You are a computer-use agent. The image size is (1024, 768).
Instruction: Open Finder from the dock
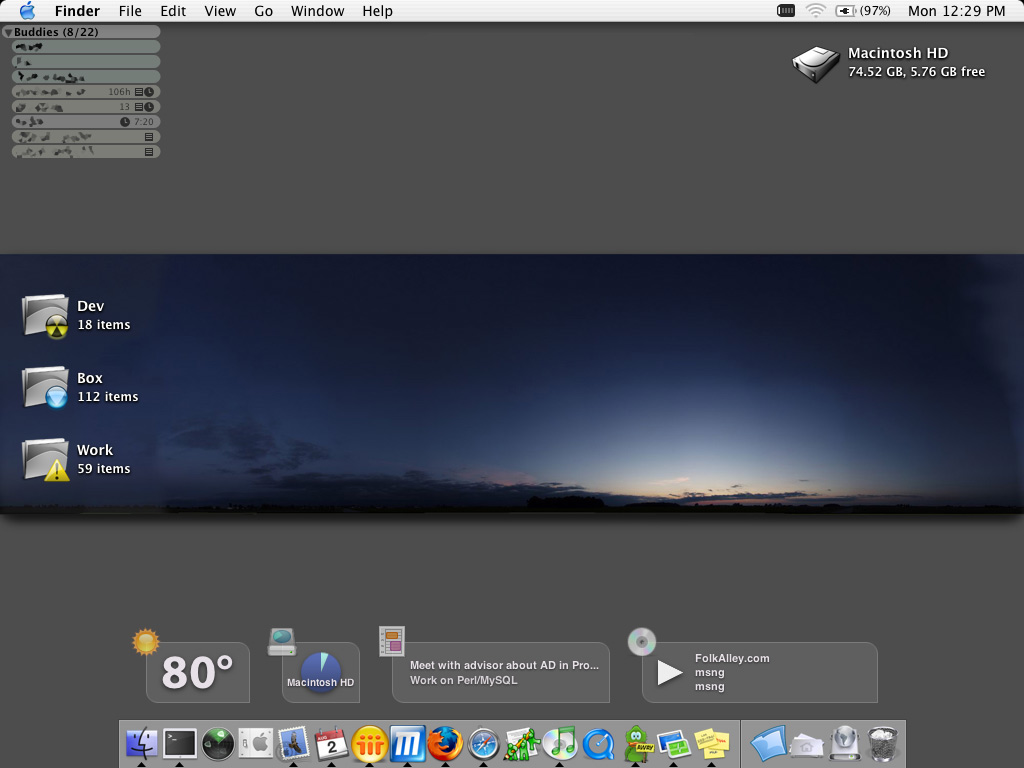coord(141,743)
